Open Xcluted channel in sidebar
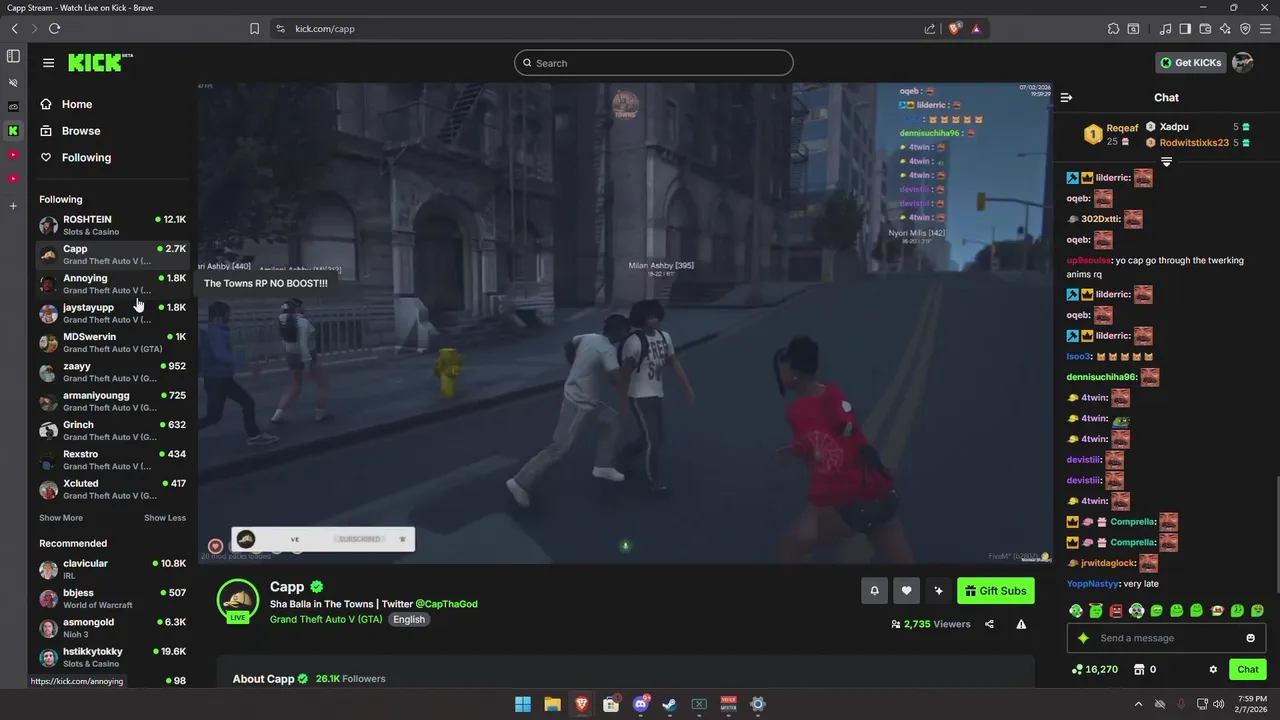Viewport: 1280px width, 720px height. point(112,489)
